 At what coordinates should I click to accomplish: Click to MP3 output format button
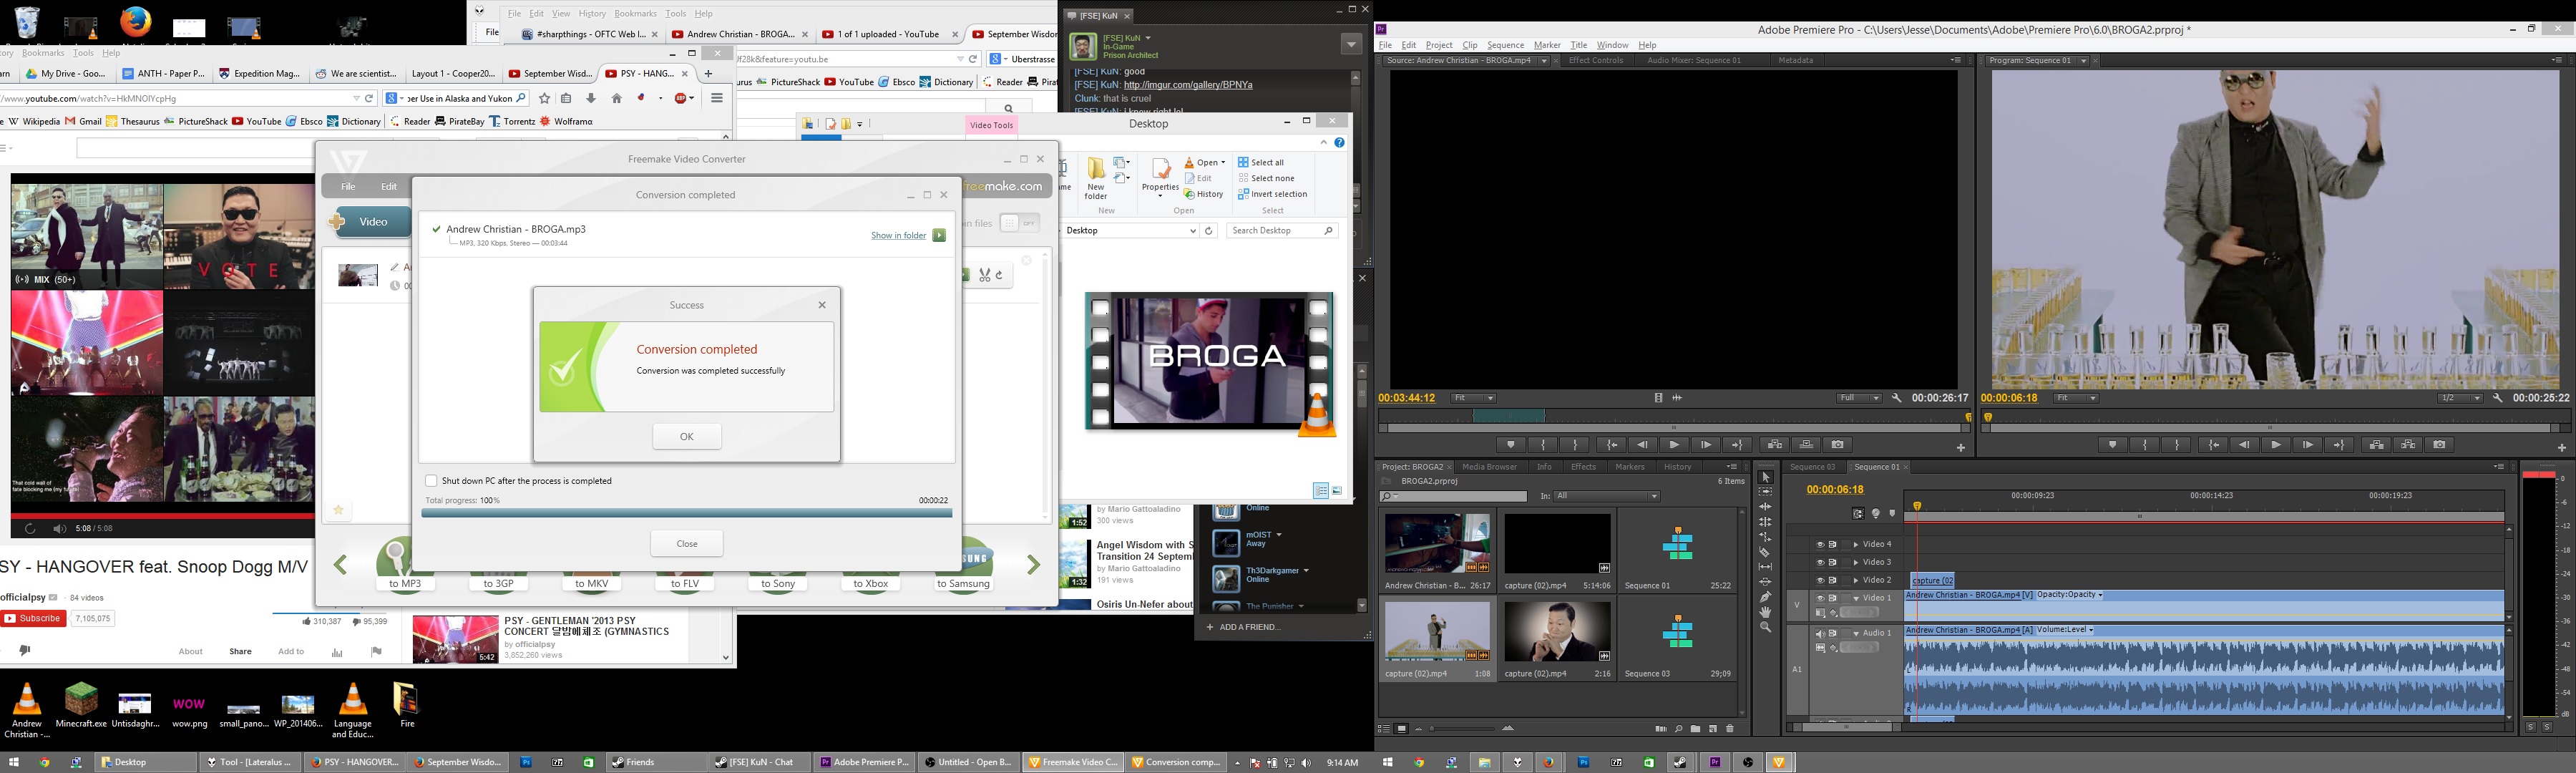pyautogui.click(x=405, y=565)
